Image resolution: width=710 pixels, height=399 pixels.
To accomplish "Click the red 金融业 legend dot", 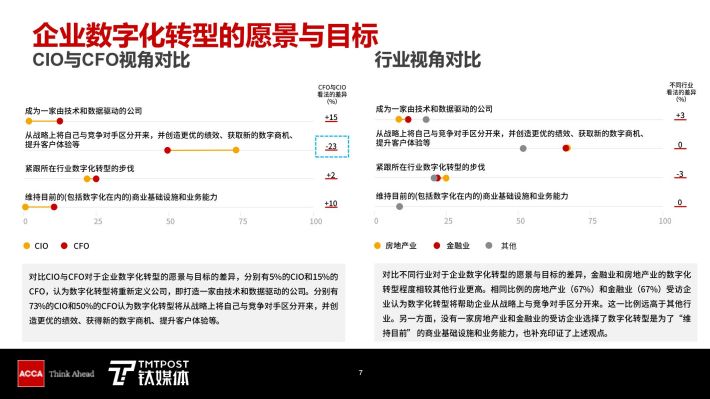I will tap(437, 245).
